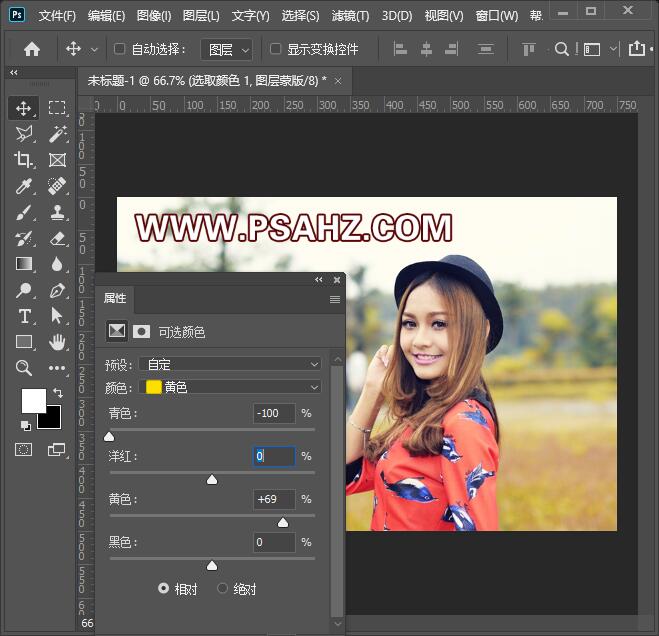The width and height of the screenshot is (659, 636).
Task: Open the 窗口(W) menu
Action: pos(497,16)
